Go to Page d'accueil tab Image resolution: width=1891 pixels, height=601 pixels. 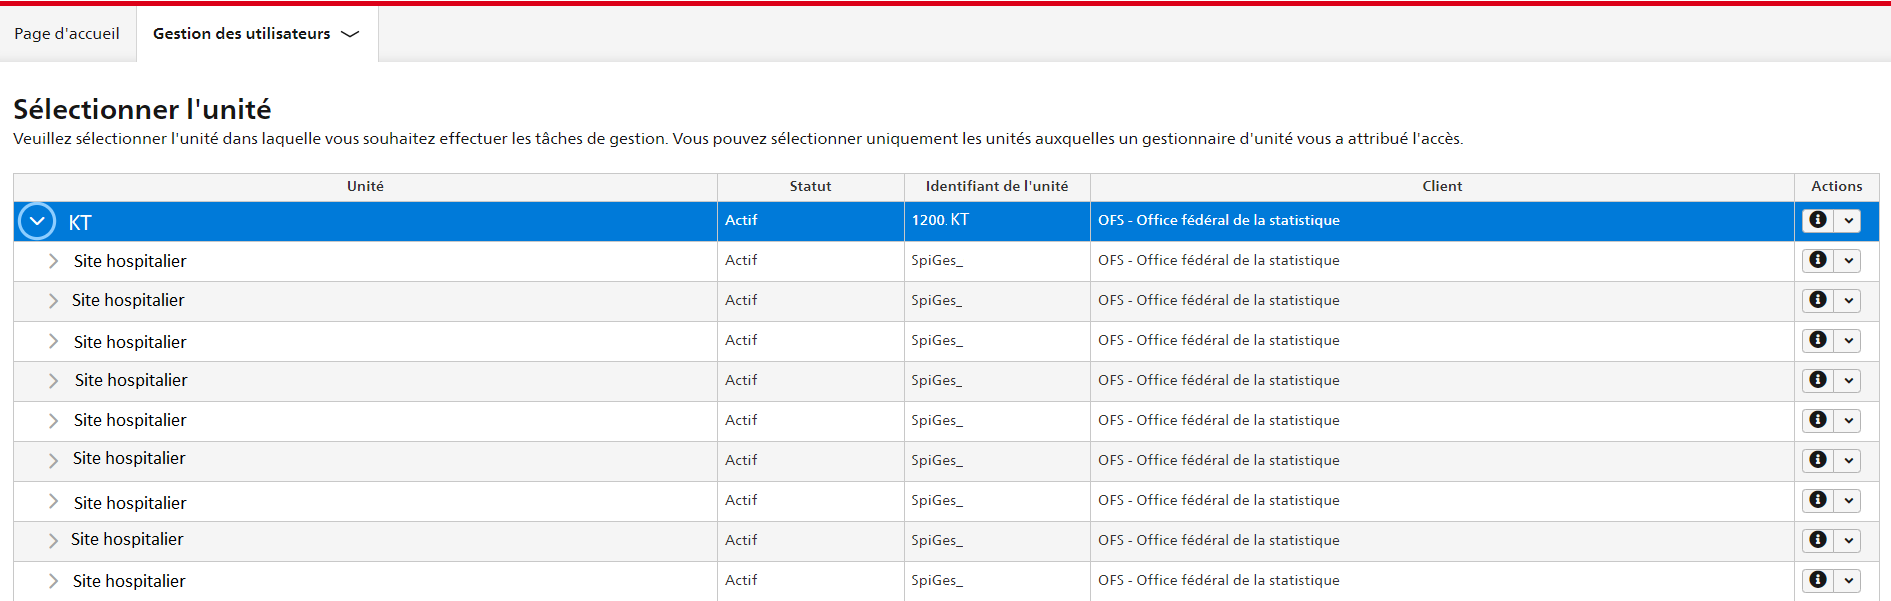pos(67,34)
